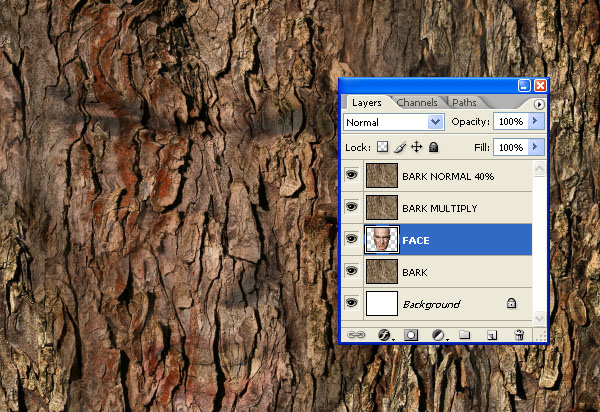Click the BARK layer thumbnail
Viewport: 600px width, 412px height.
[x=382, y=272]
